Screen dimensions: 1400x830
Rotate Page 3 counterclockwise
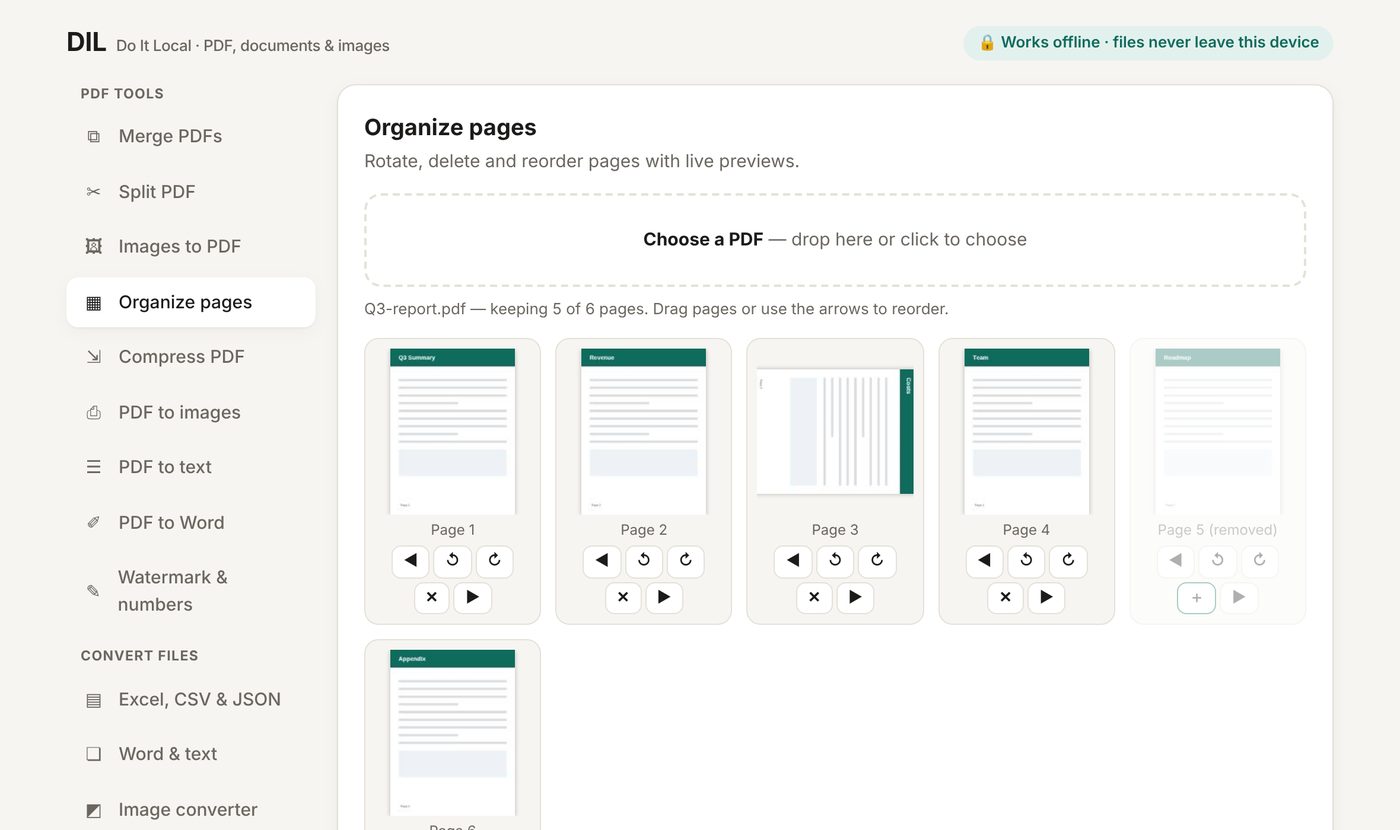pos(835,561)
